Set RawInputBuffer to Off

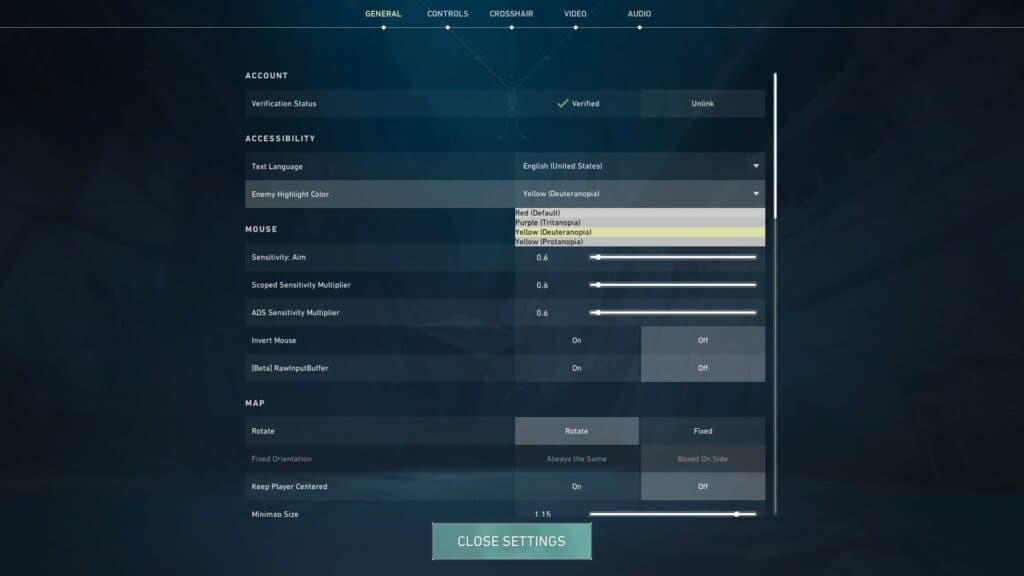[702, 368]
